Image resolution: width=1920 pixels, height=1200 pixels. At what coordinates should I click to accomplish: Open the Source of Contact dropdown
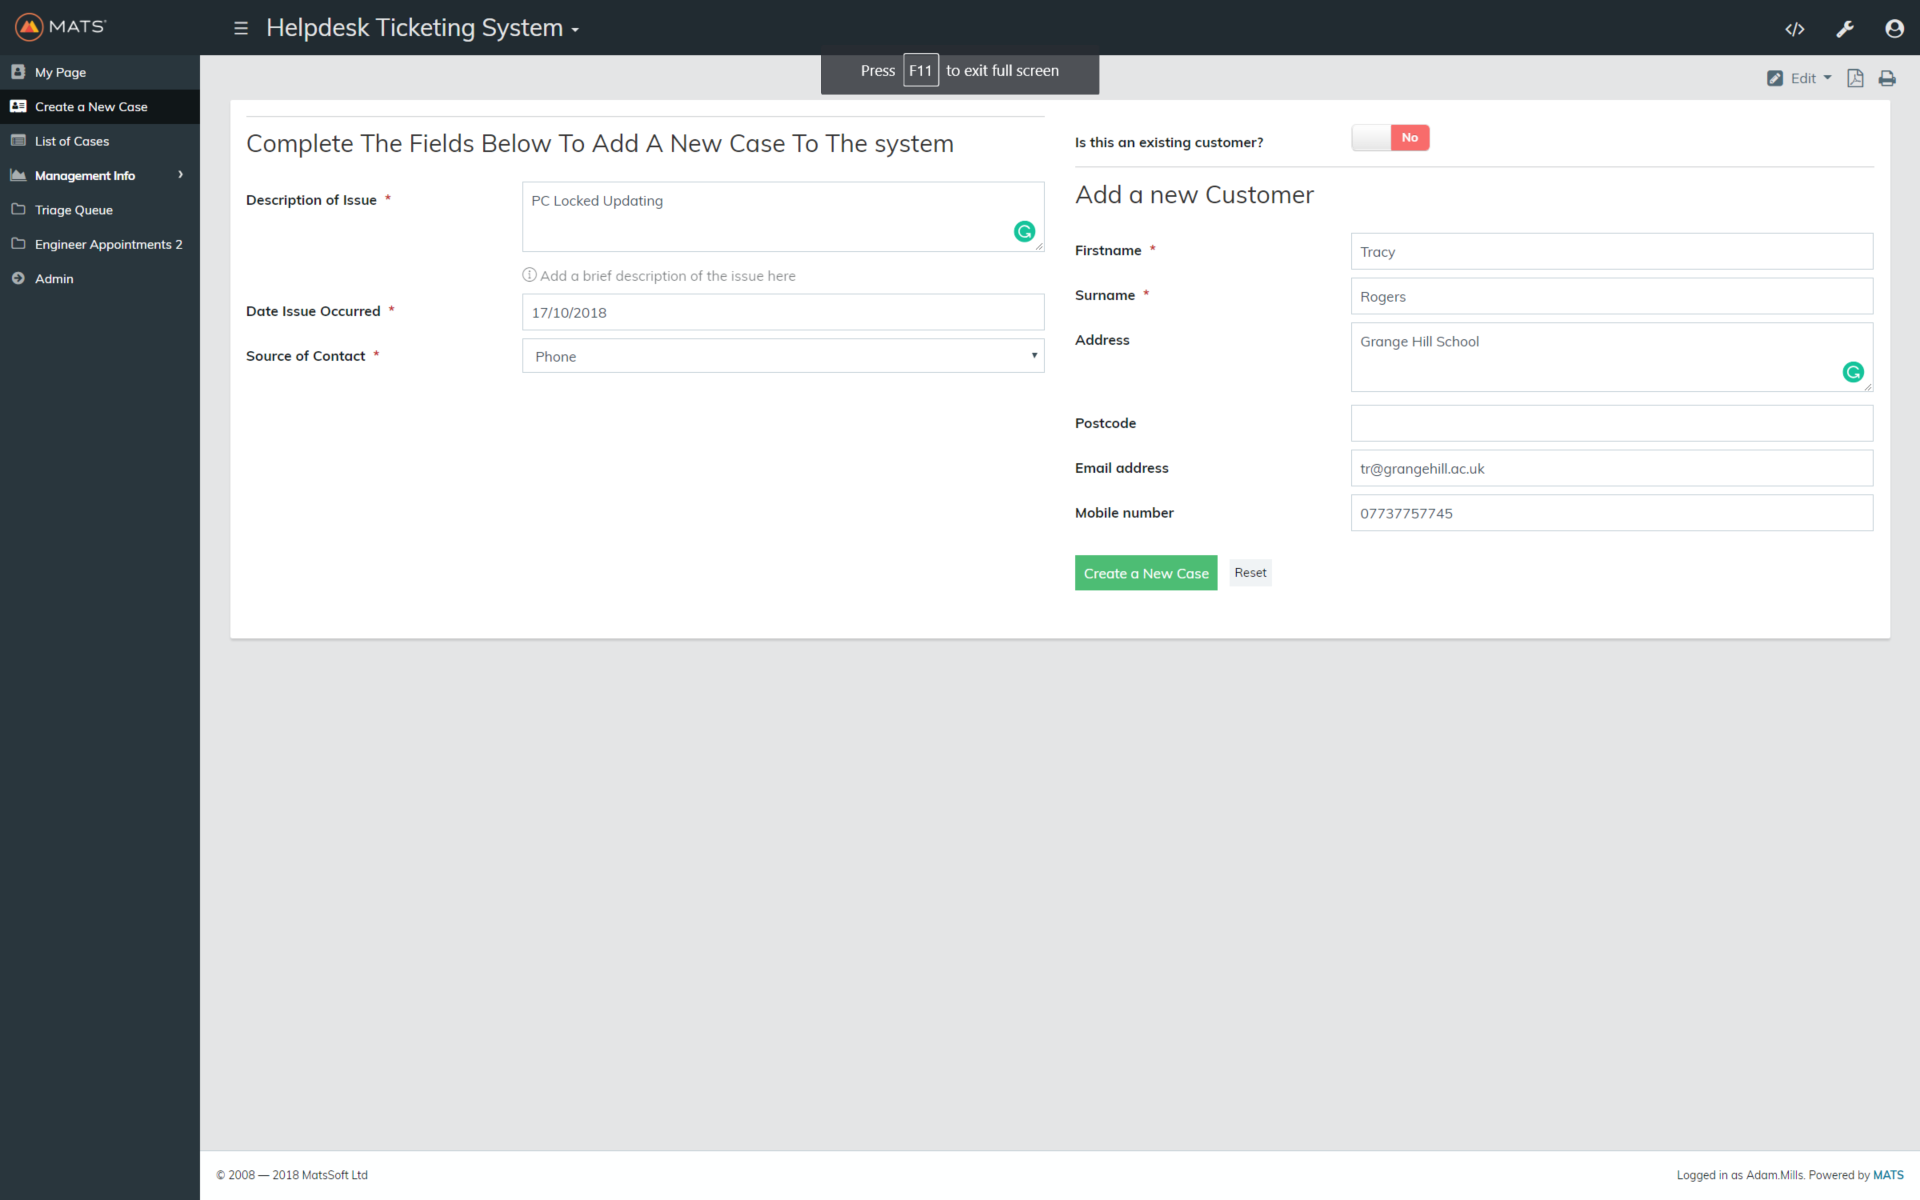click(x=783, y=356)
